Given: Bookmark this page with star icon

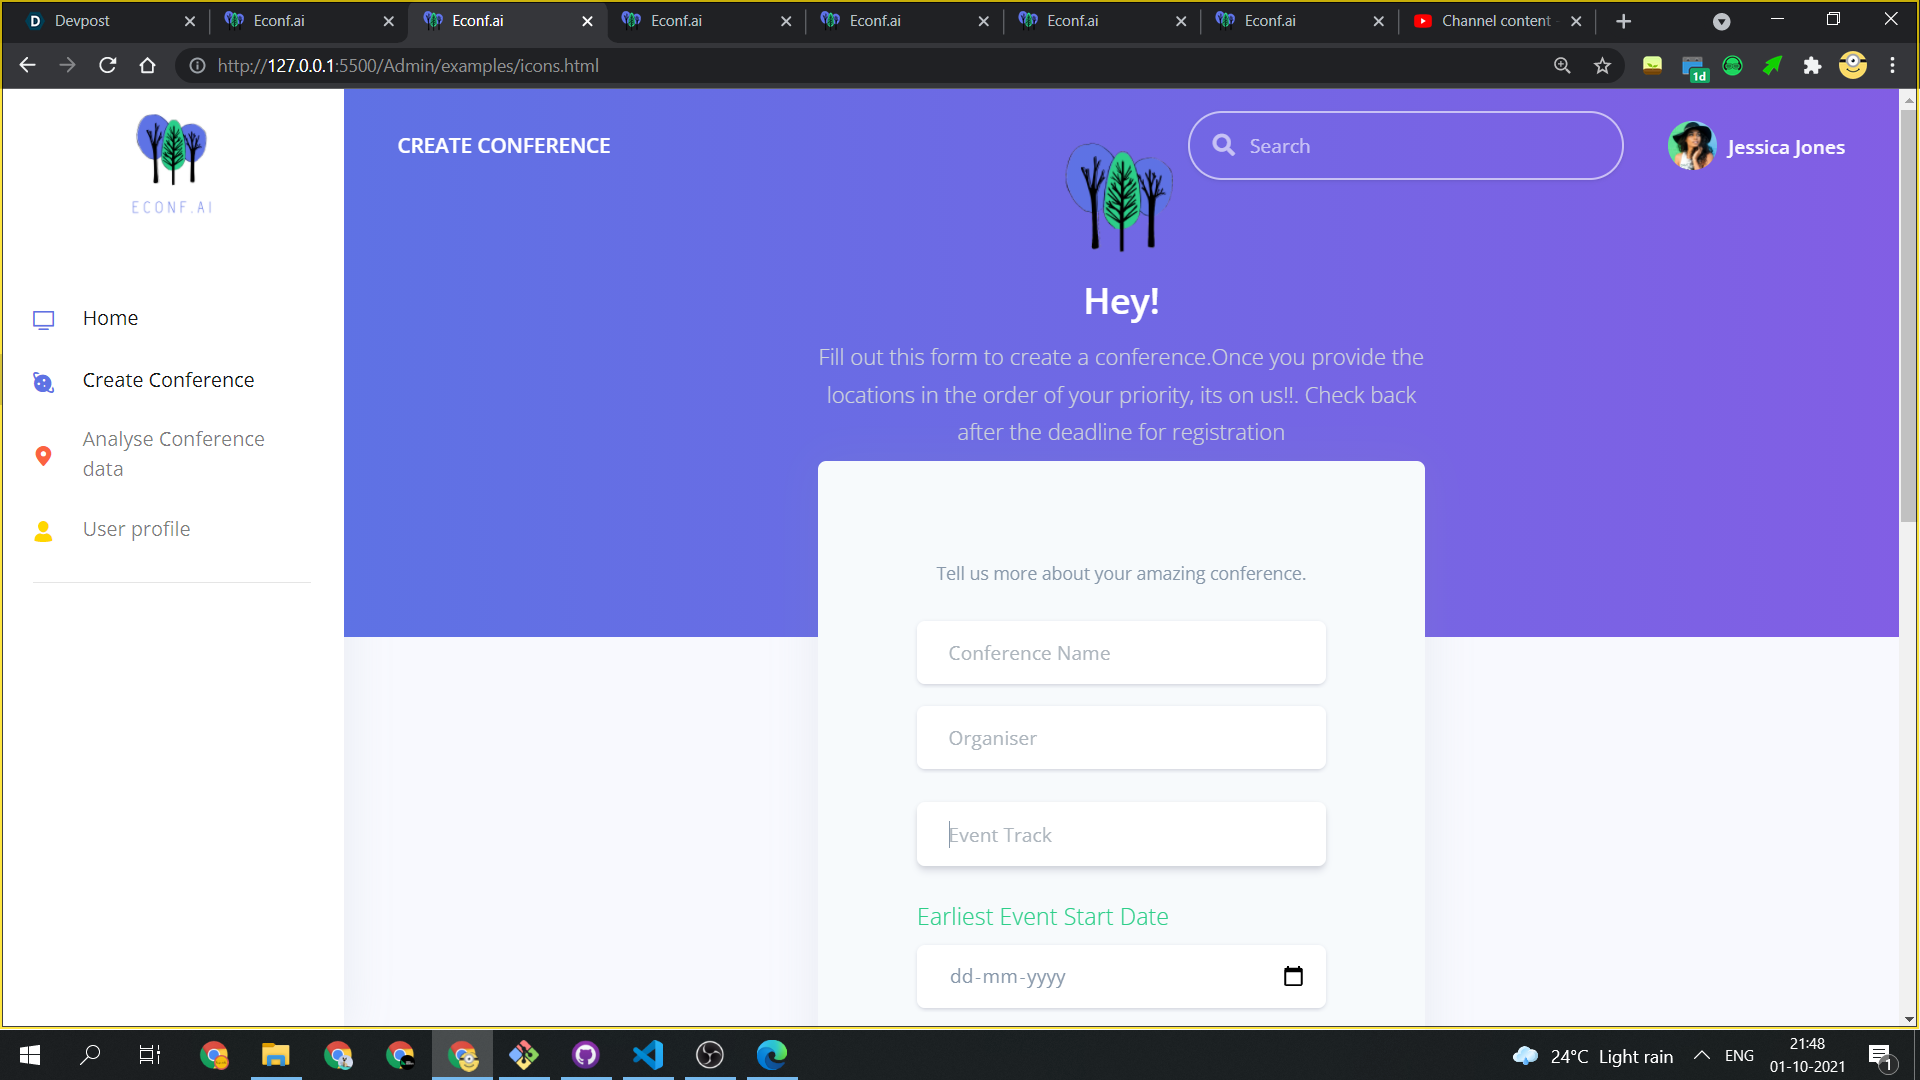Looking at the screenshot, I should click(1602, 66).
